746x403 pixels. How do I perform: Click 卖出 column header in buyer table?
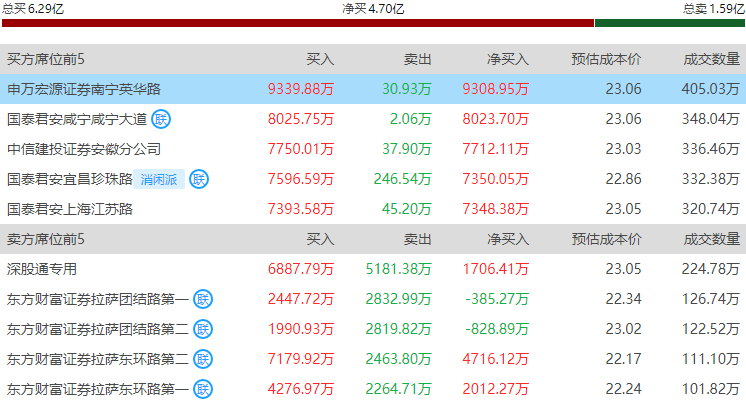pos(417,59)
